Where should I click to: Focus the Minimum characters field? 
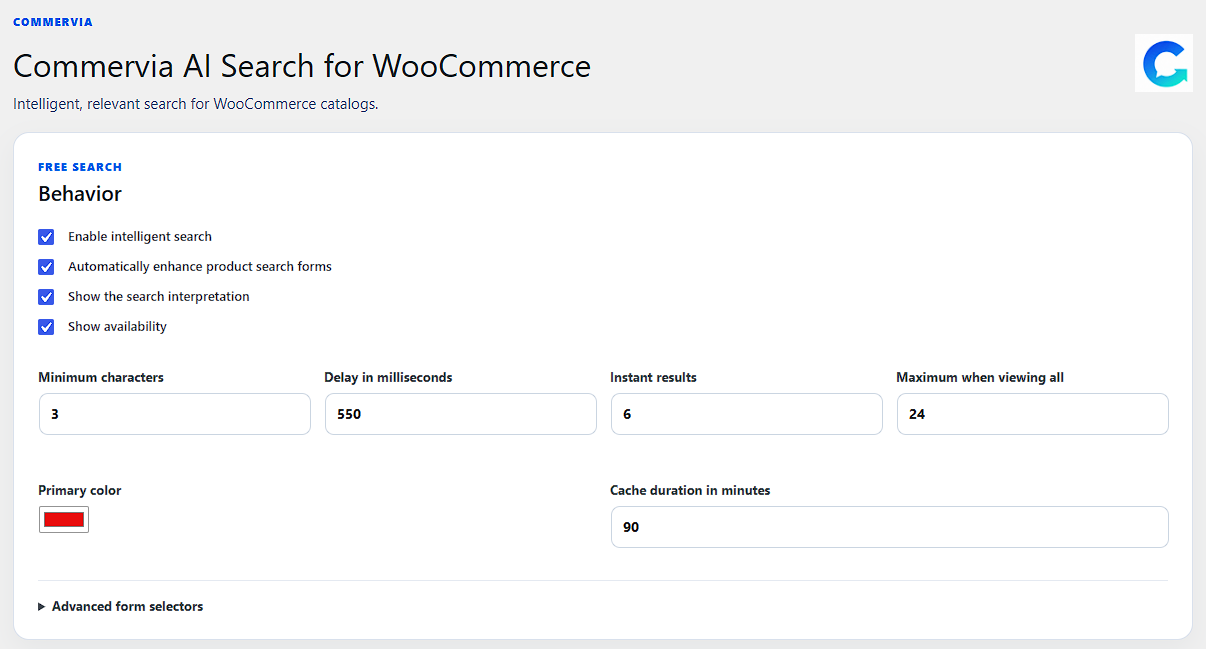175,414
